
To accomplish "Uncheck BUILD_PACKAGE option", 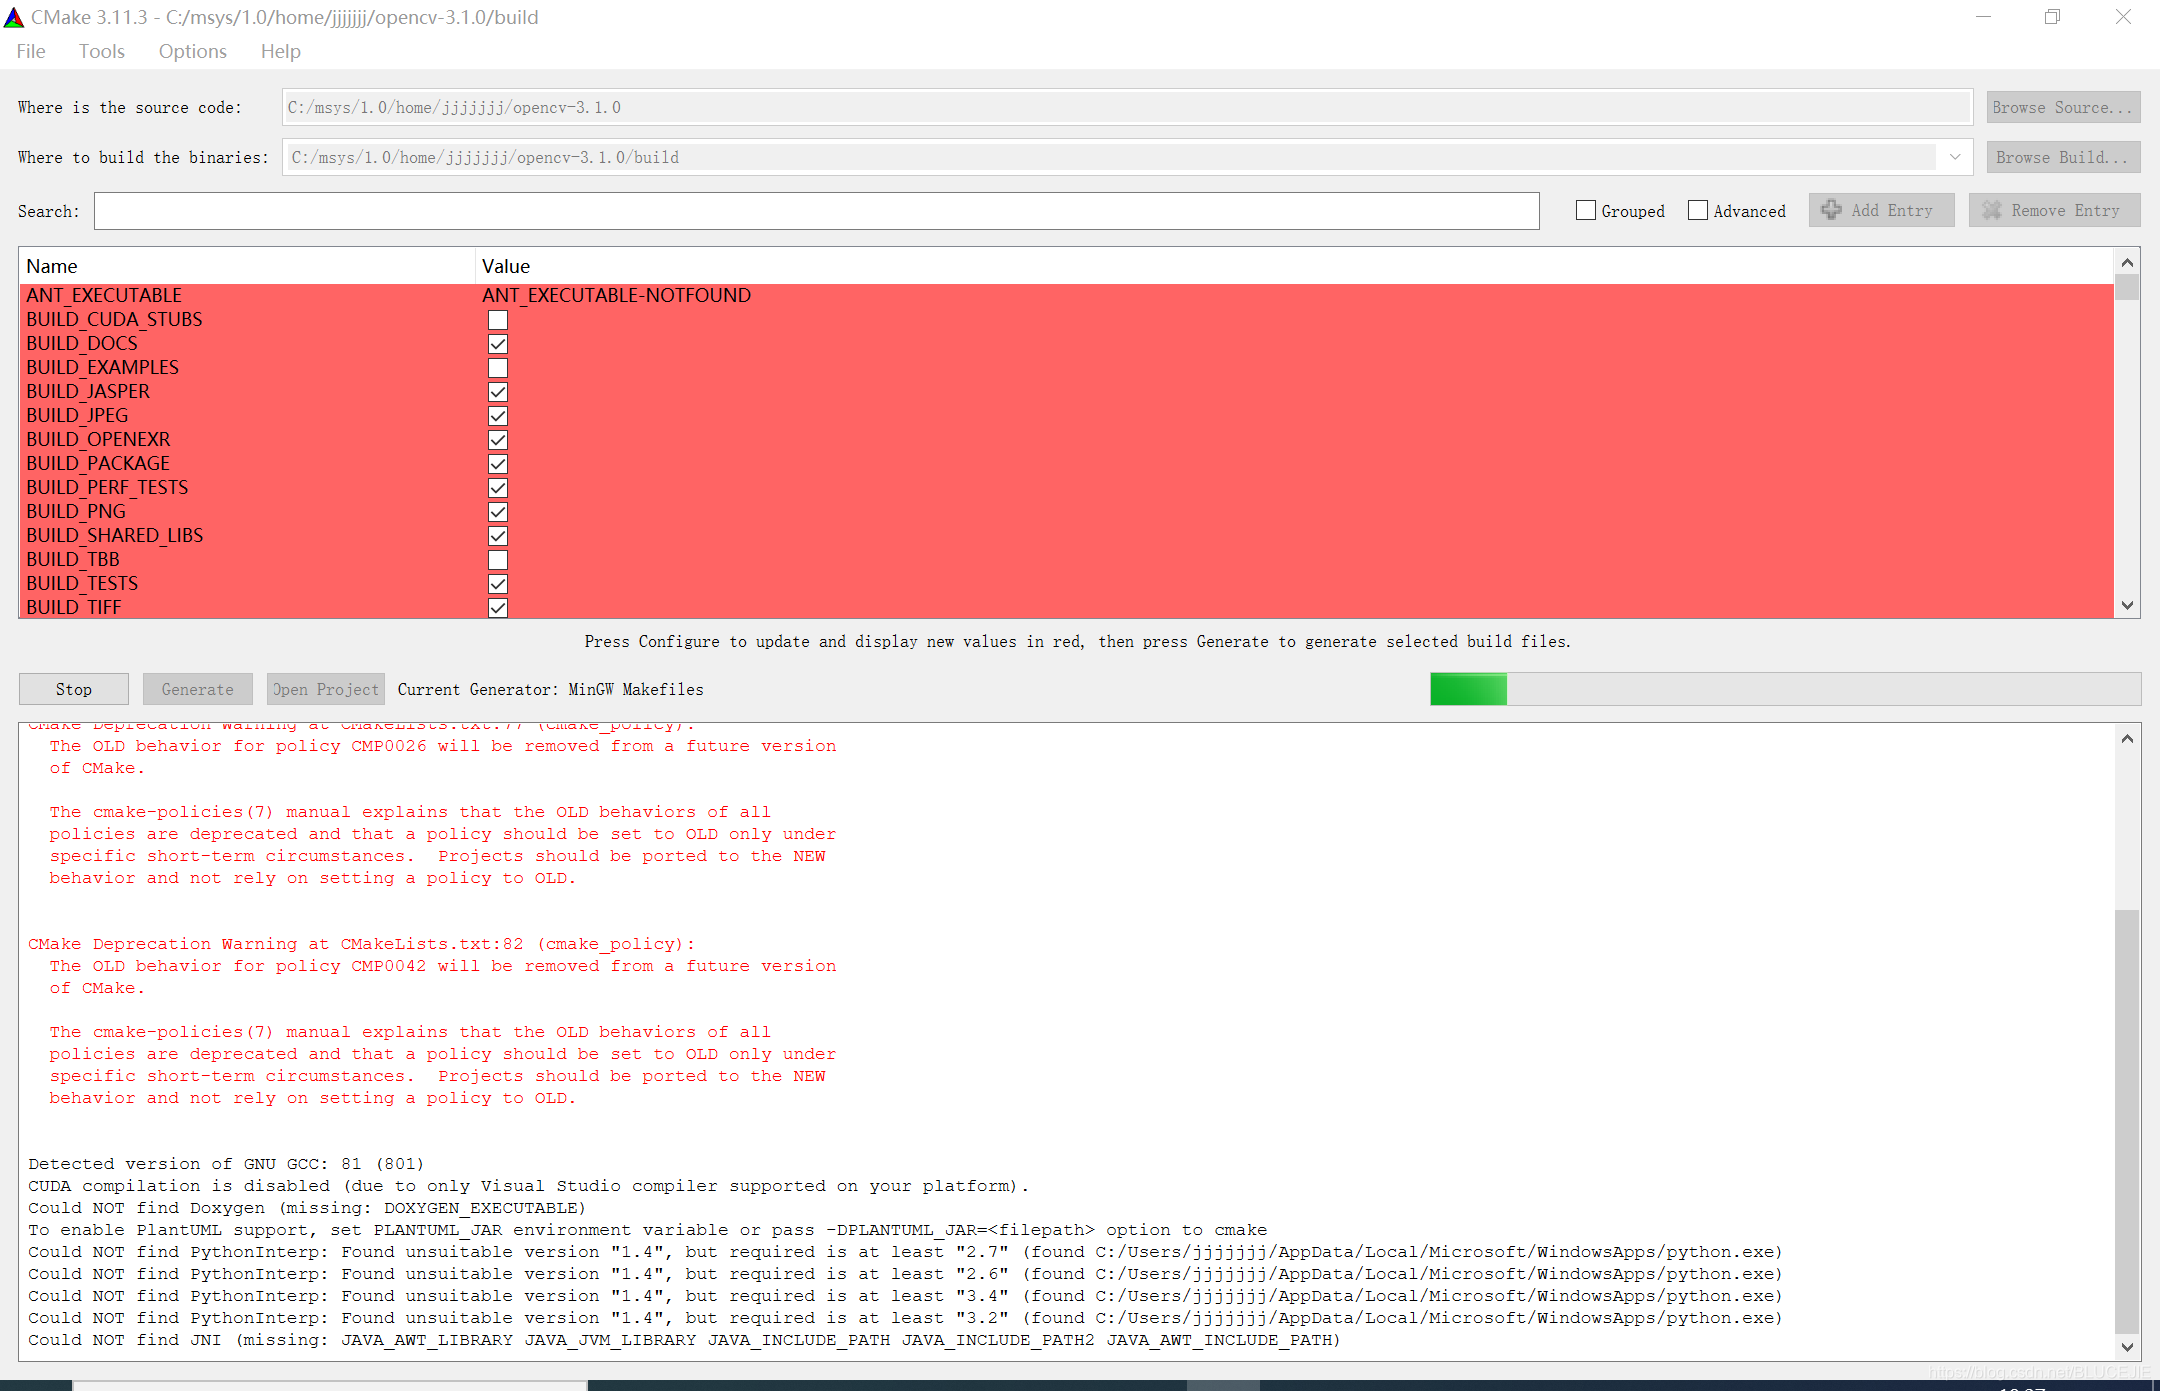I will (498, 463).
